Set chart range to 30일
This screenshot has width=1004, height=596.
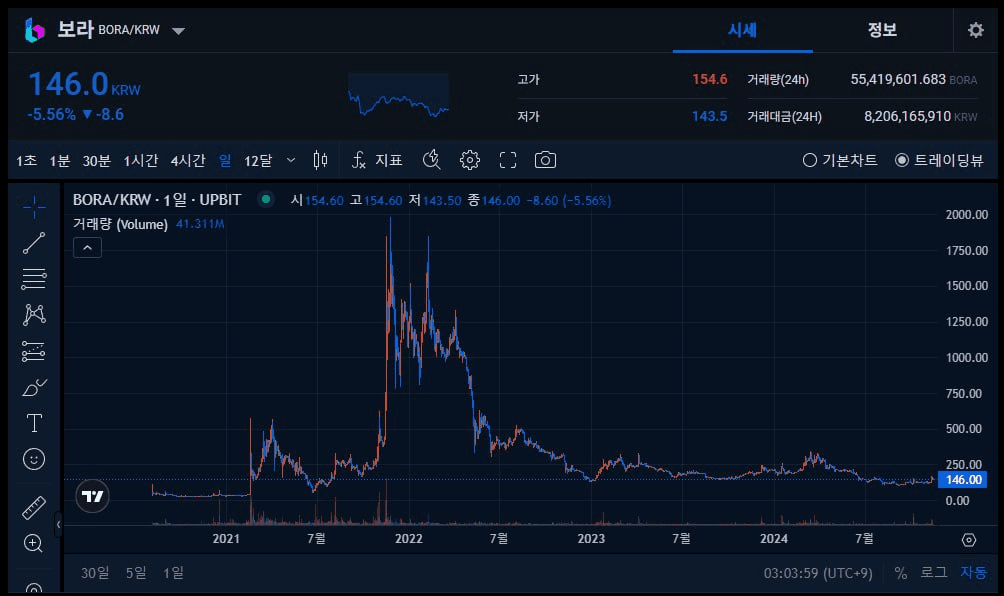pyautogui.click(x=95, y=573)
